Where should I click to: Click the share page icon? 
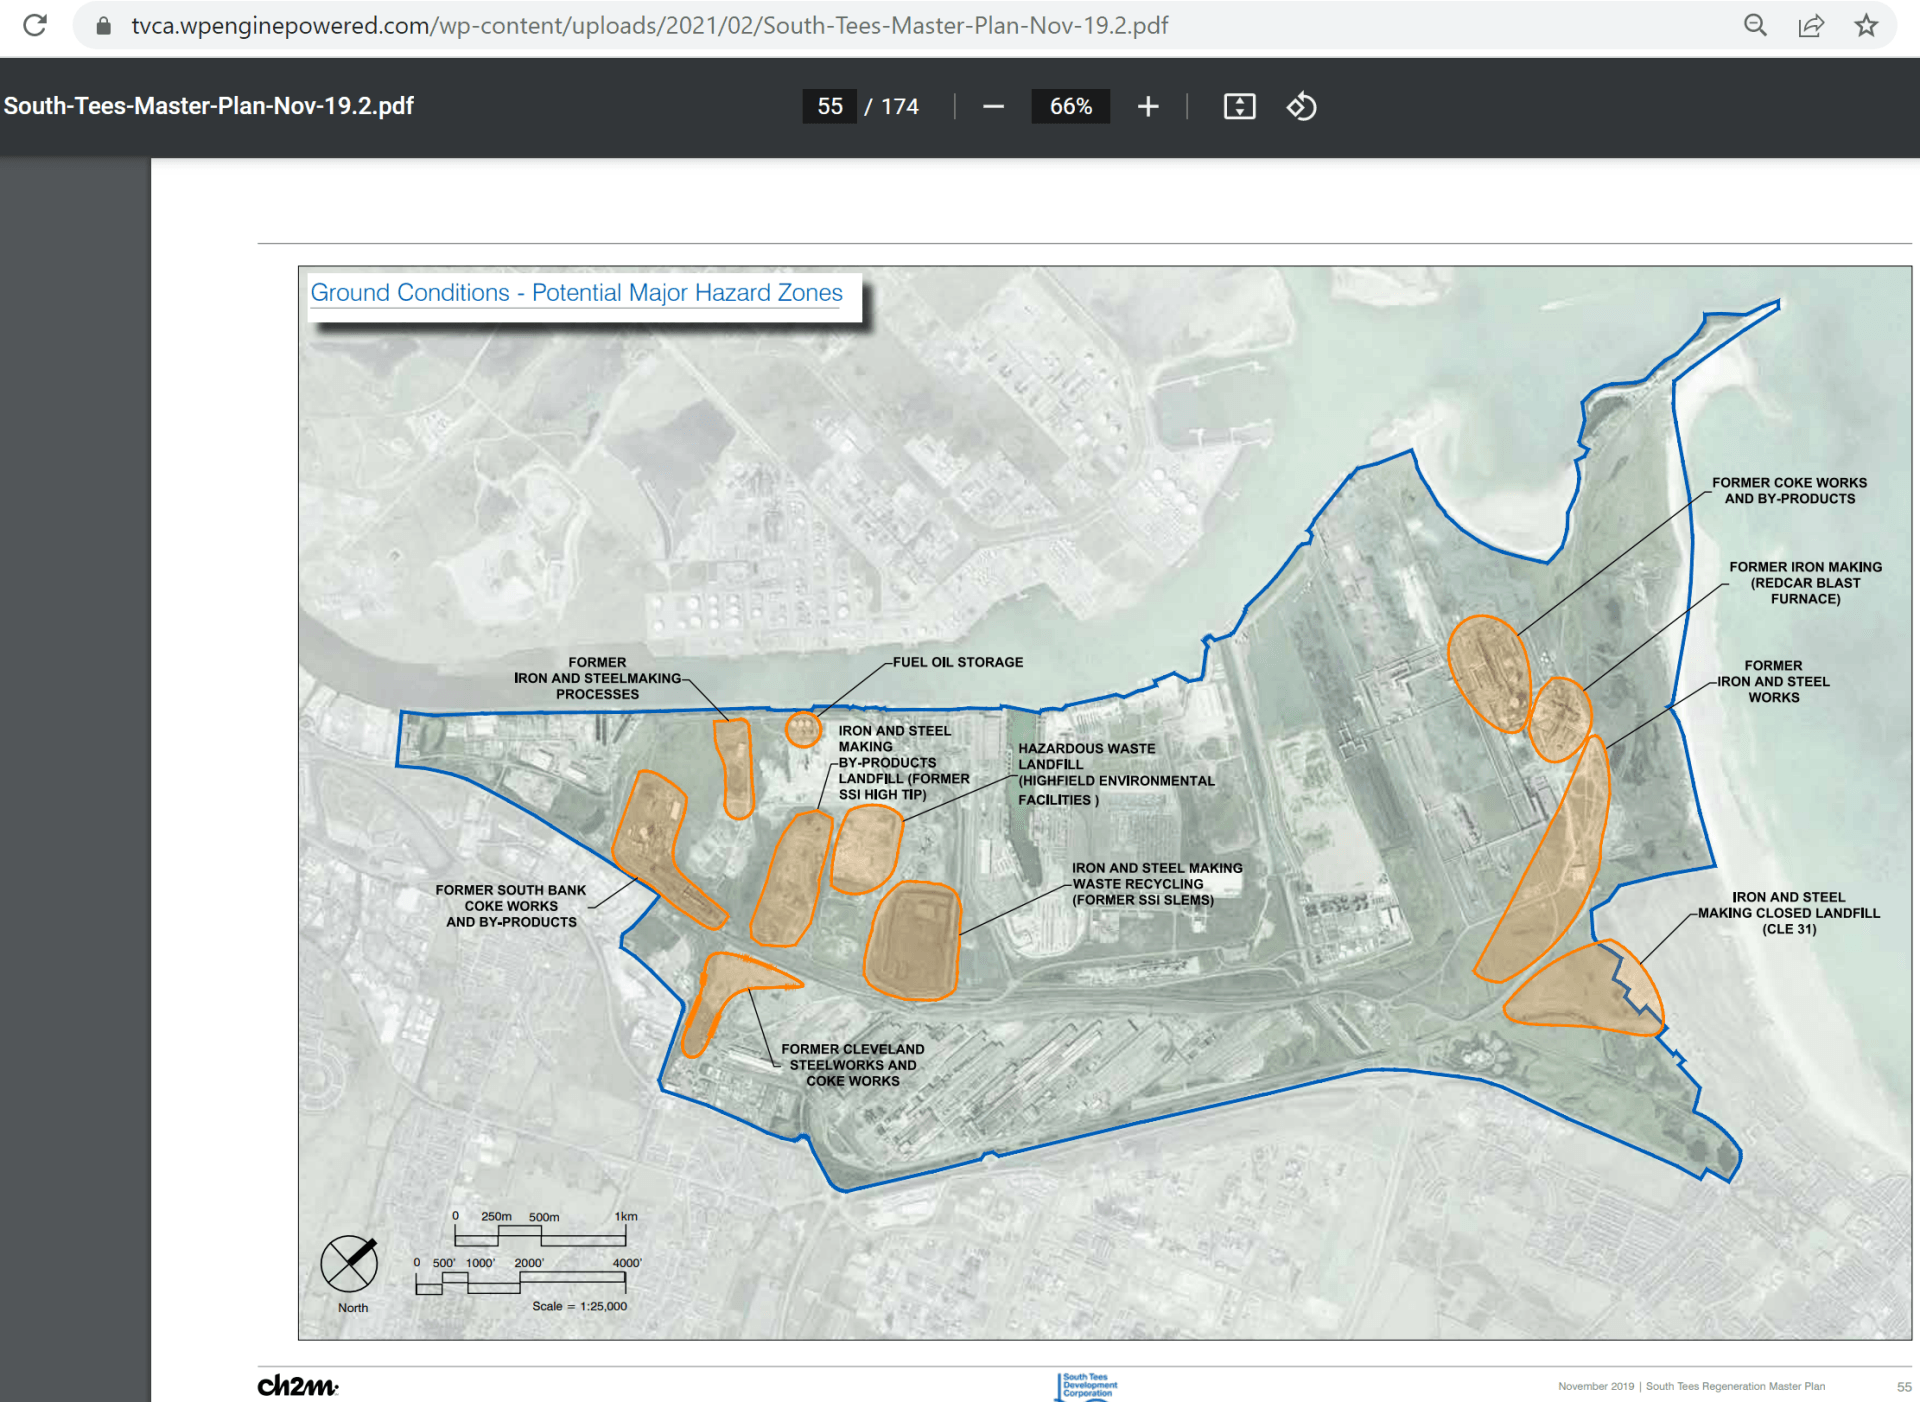pyautogui.click(x=1811, y=25)
